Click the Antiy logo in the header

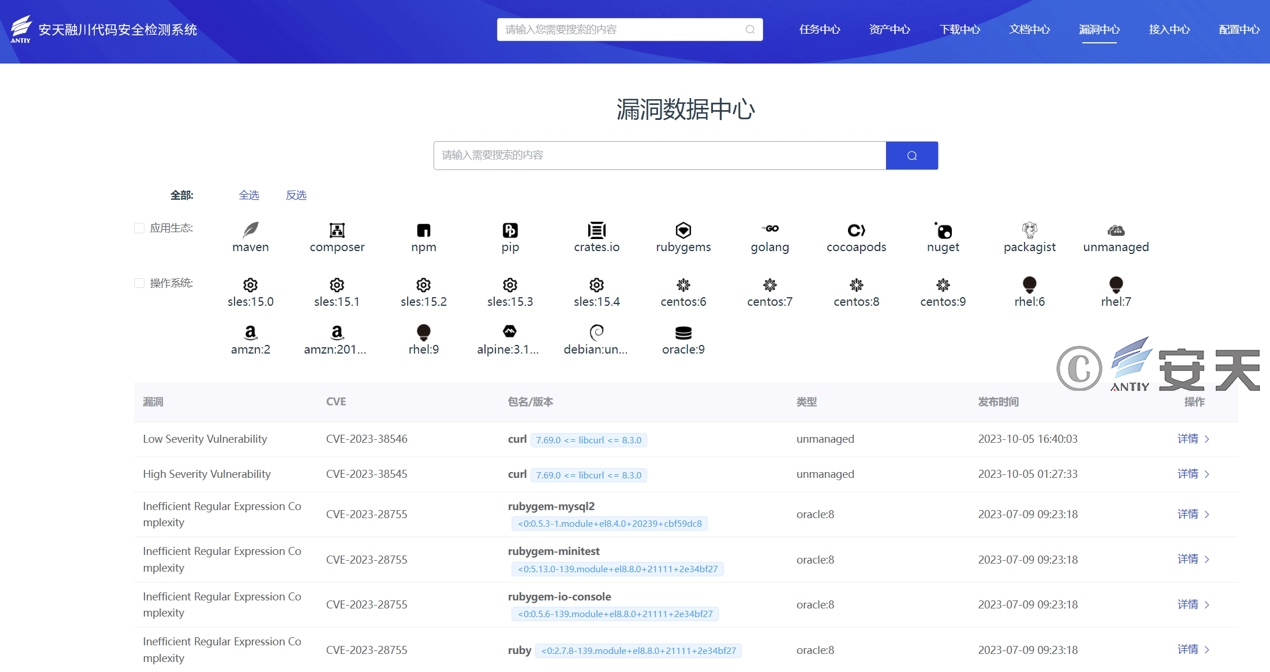click(x=21, y=28)
